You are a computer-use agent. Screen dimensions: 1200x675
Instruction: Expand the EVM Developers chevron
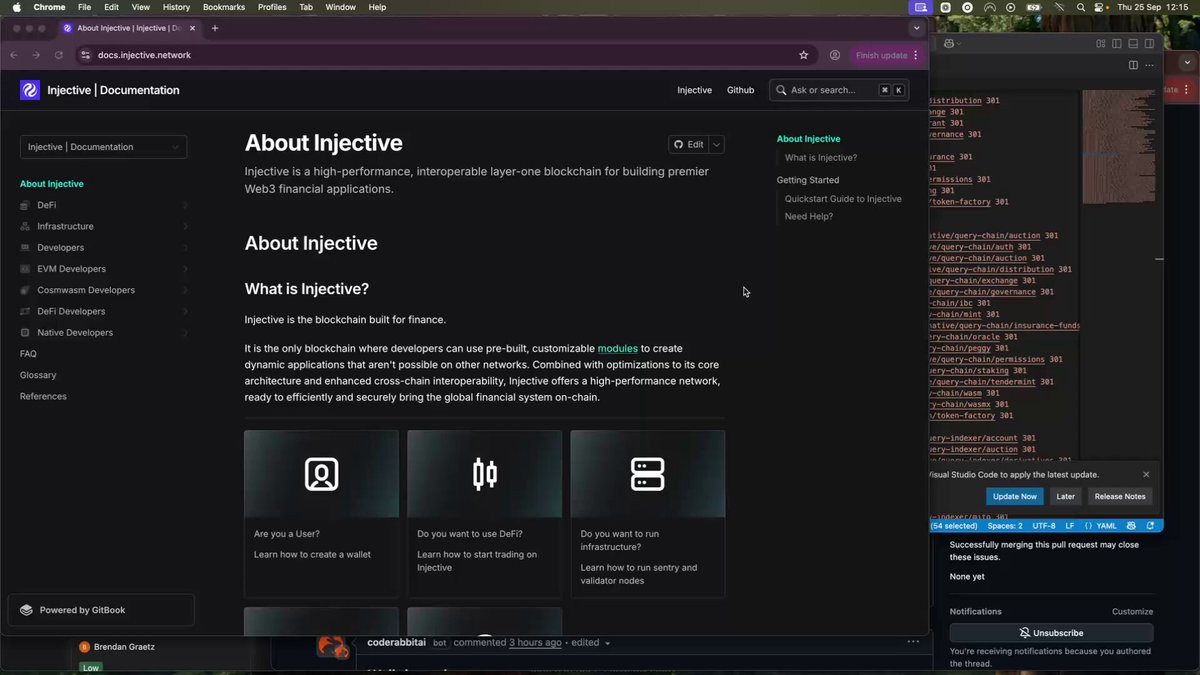[x=185, y=269]
